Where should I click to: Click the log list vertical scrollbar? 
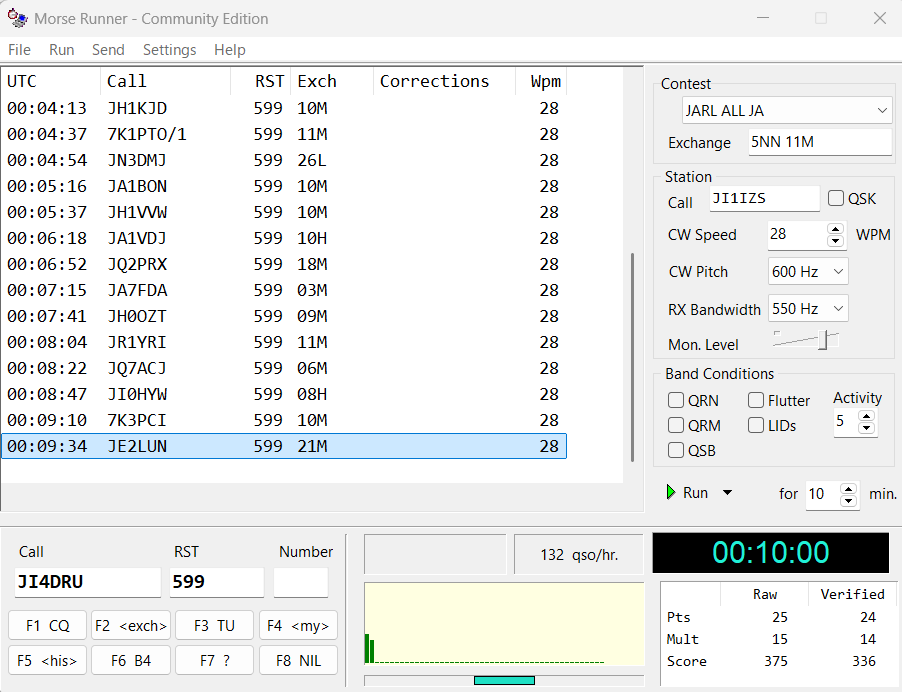632,357
